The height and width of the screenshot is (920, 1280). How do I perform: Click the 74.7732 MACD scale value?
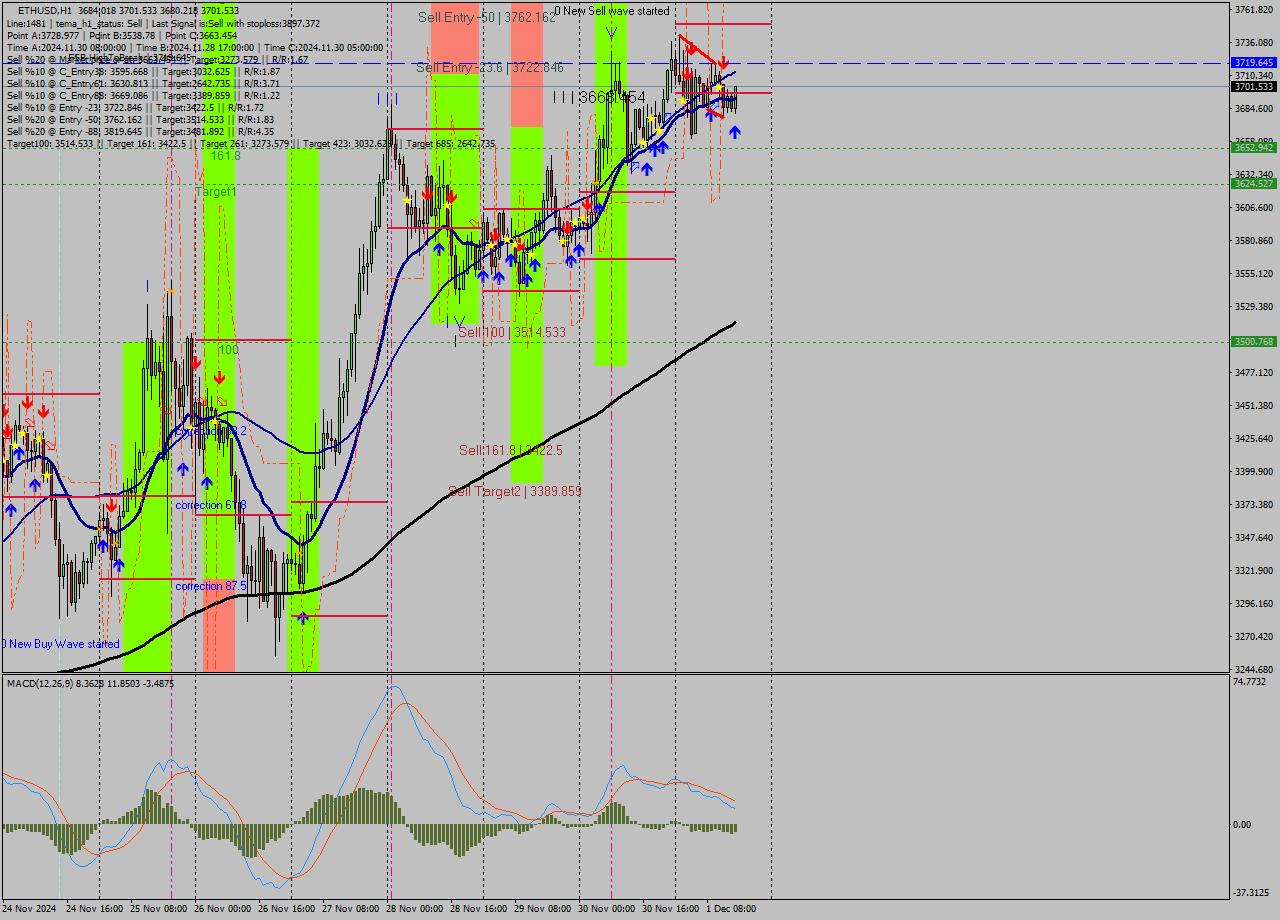[x=1250, y=681]
